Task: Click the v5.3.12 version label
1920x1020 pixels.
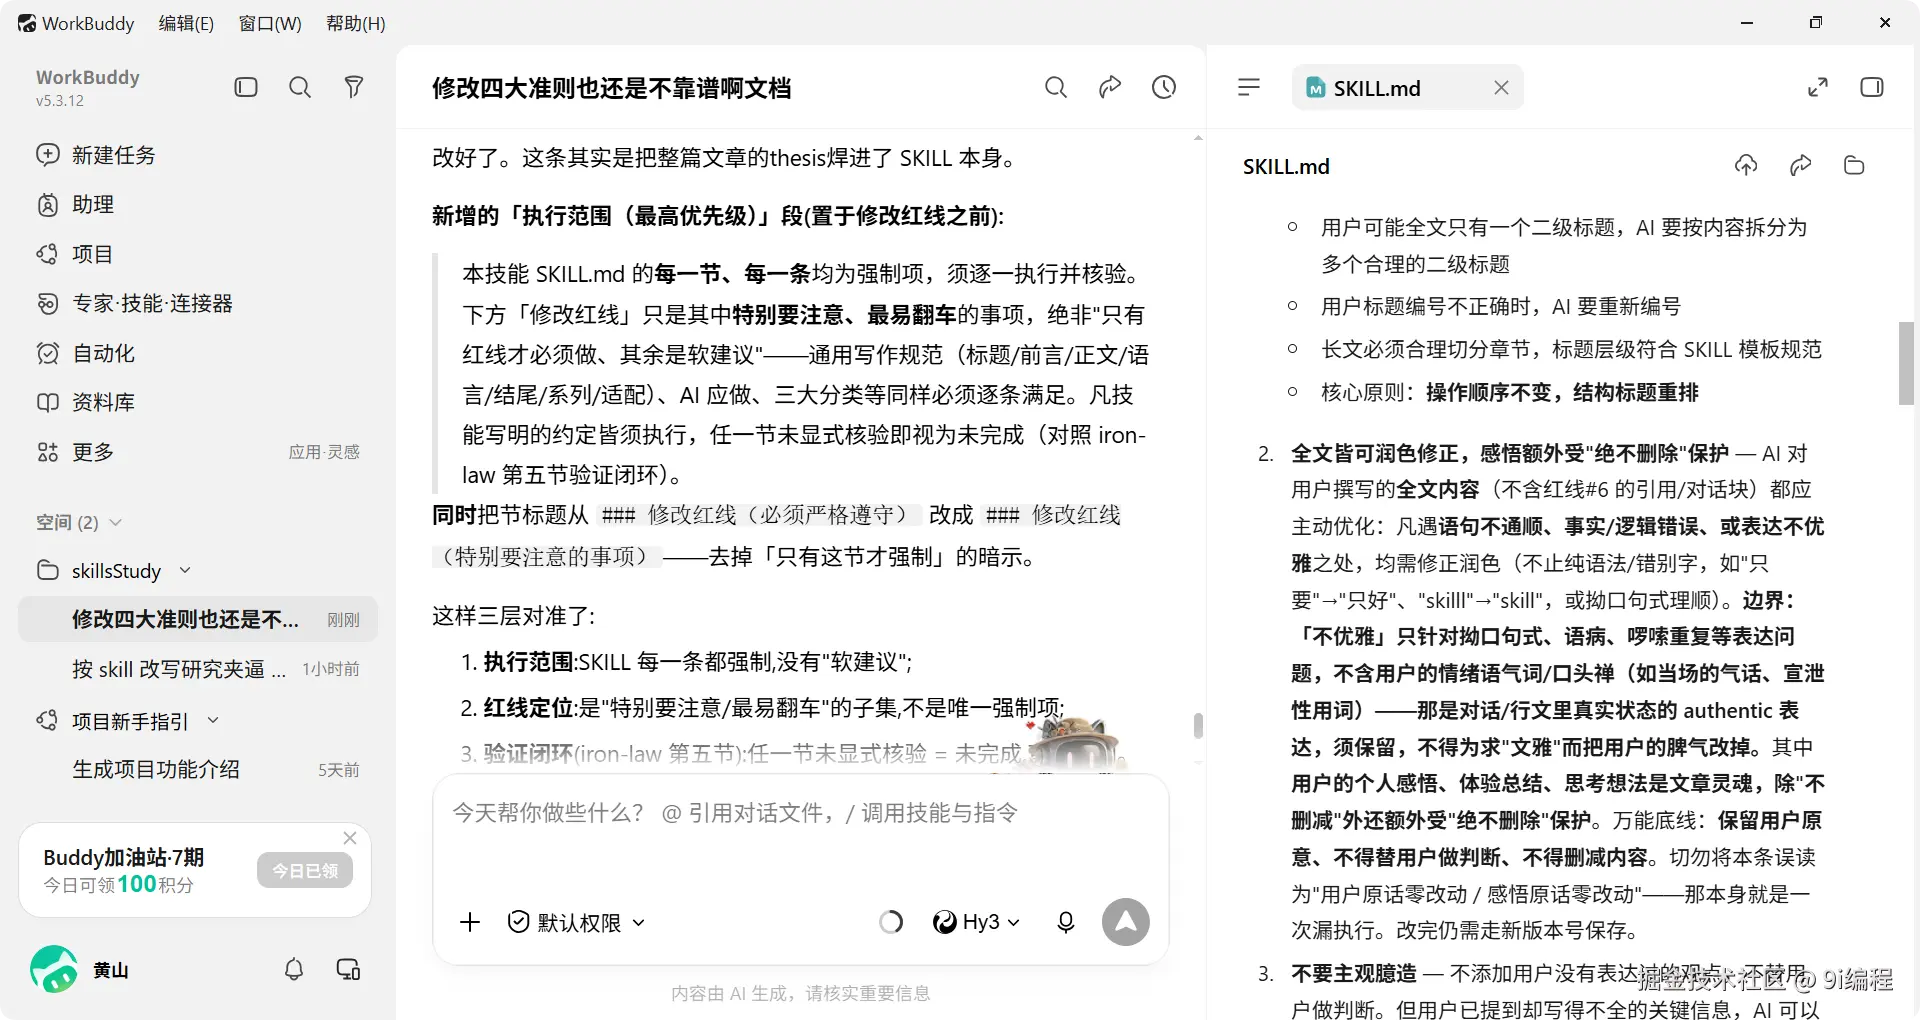Action: pyautogui.click(x=60, y=100)
